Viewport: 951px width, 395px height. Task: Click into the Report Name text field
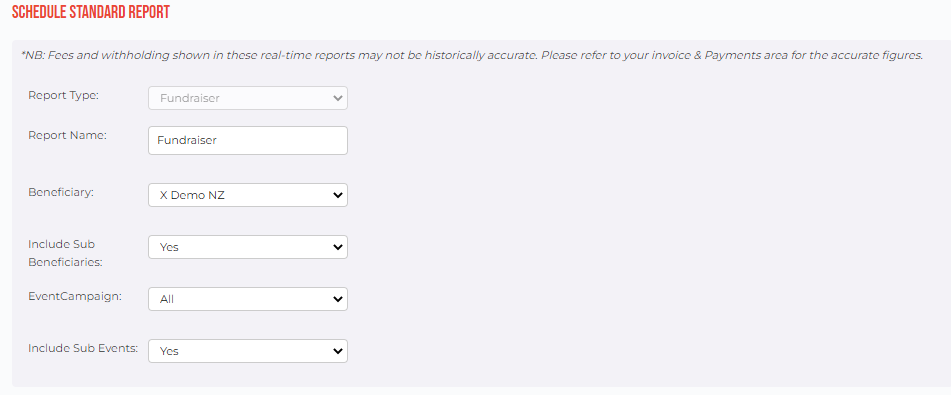[x=247, y=140]
